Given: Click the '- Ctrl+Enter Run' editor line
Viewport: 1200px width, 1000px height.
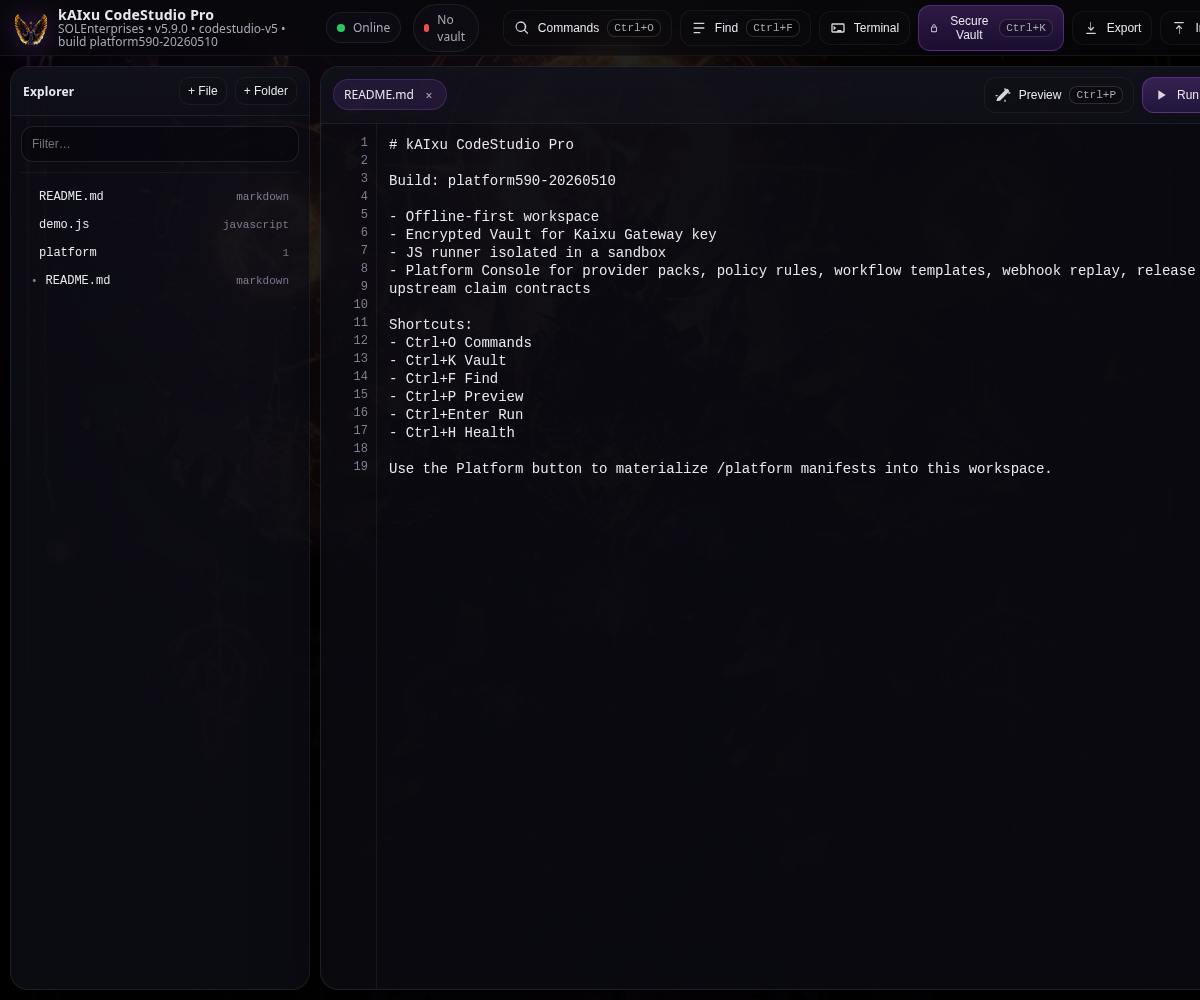Looking at the screenshot, I should click(x=456, y=415).
